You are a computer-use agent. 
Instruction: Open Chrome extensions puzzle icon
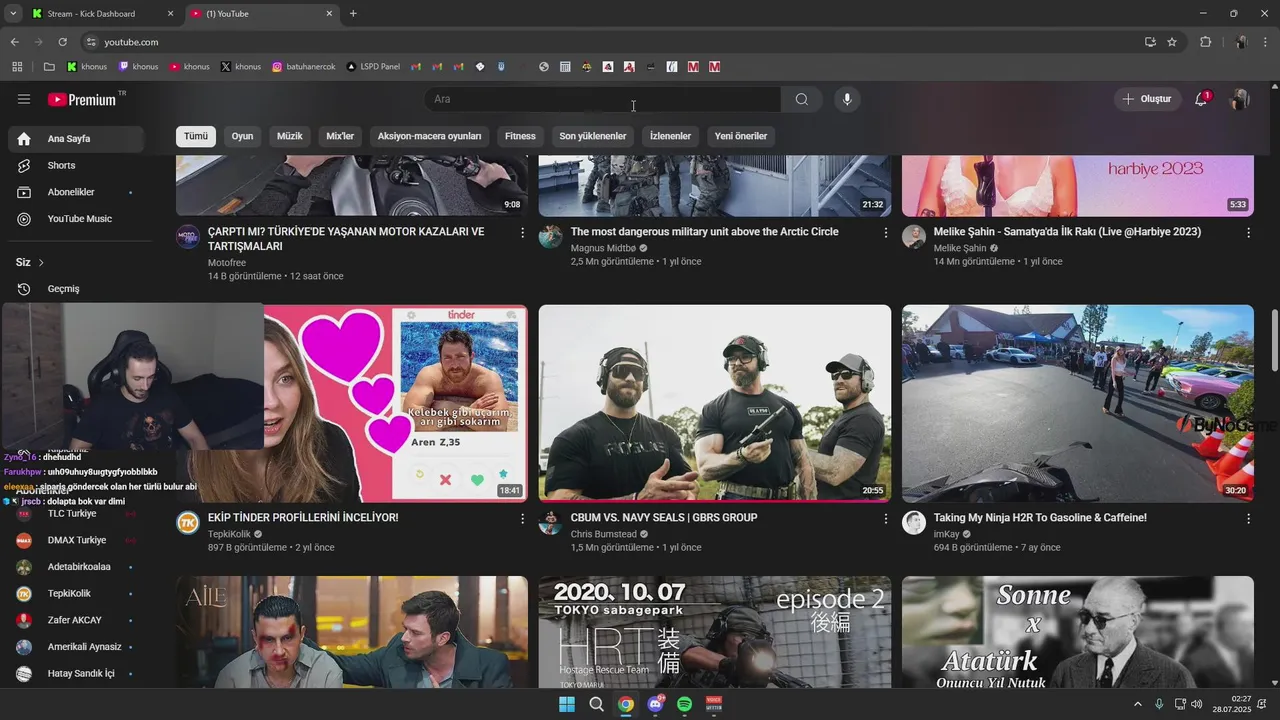(1205, 42)
